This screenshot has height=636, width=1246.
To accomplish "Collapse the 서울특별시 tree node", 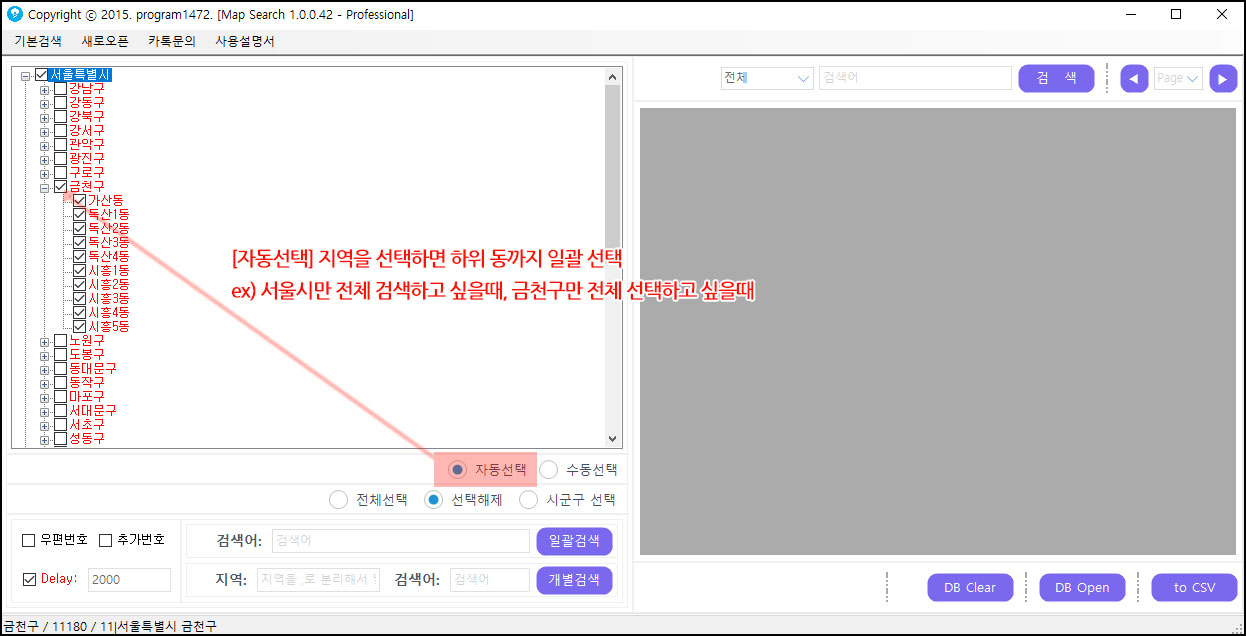I will [x=25, y=75].
